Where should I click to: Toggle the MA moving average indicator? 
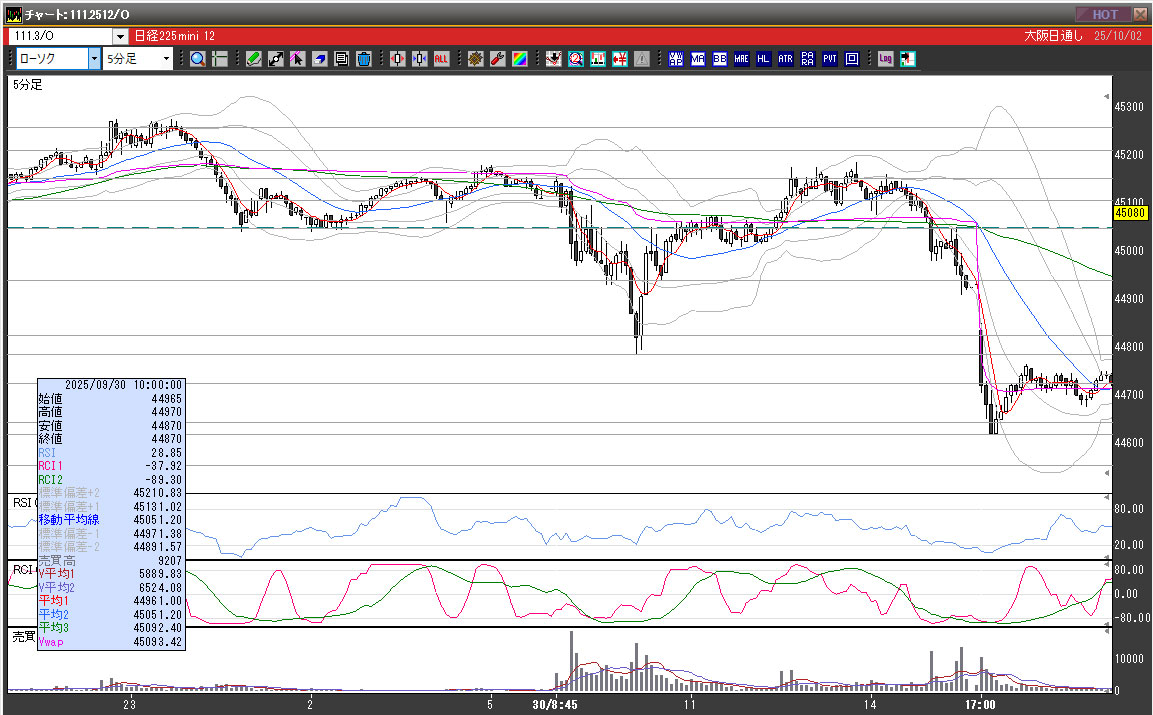[x=697, y=59]
